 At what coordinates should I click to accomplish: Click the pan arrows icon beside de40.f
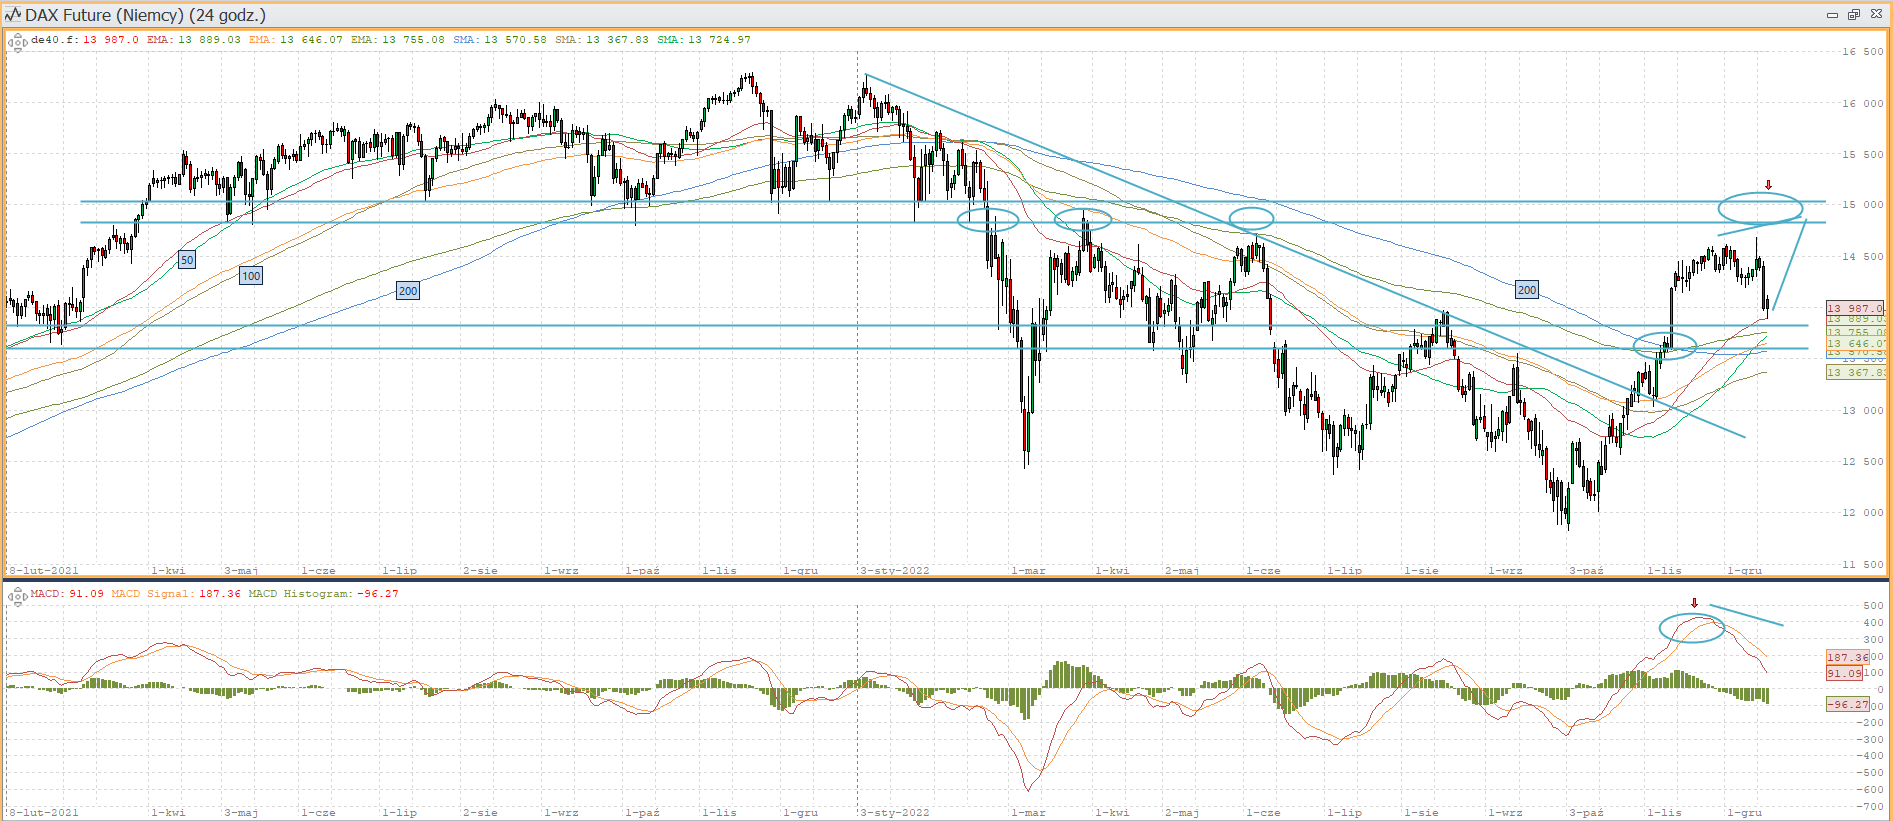click(x=17, y=41)
